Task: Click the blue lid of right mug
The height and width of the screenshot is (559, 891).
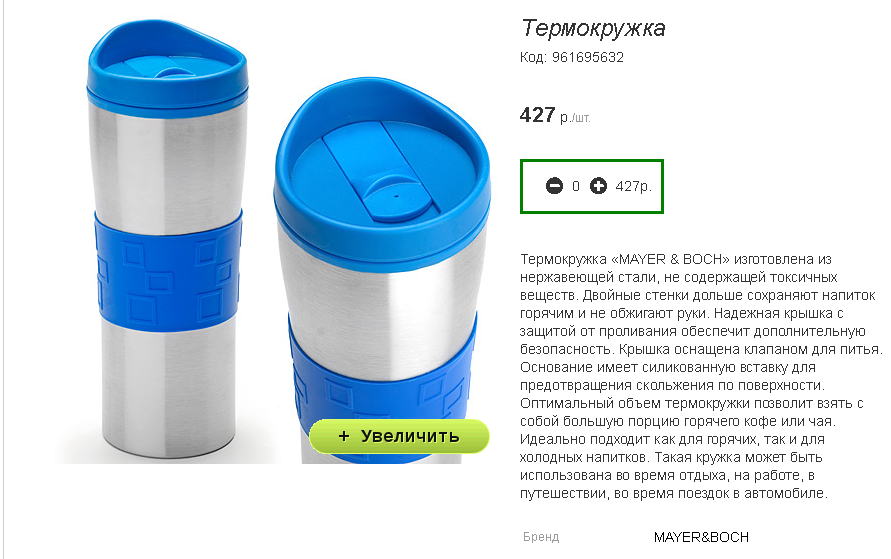Action: 382,170
